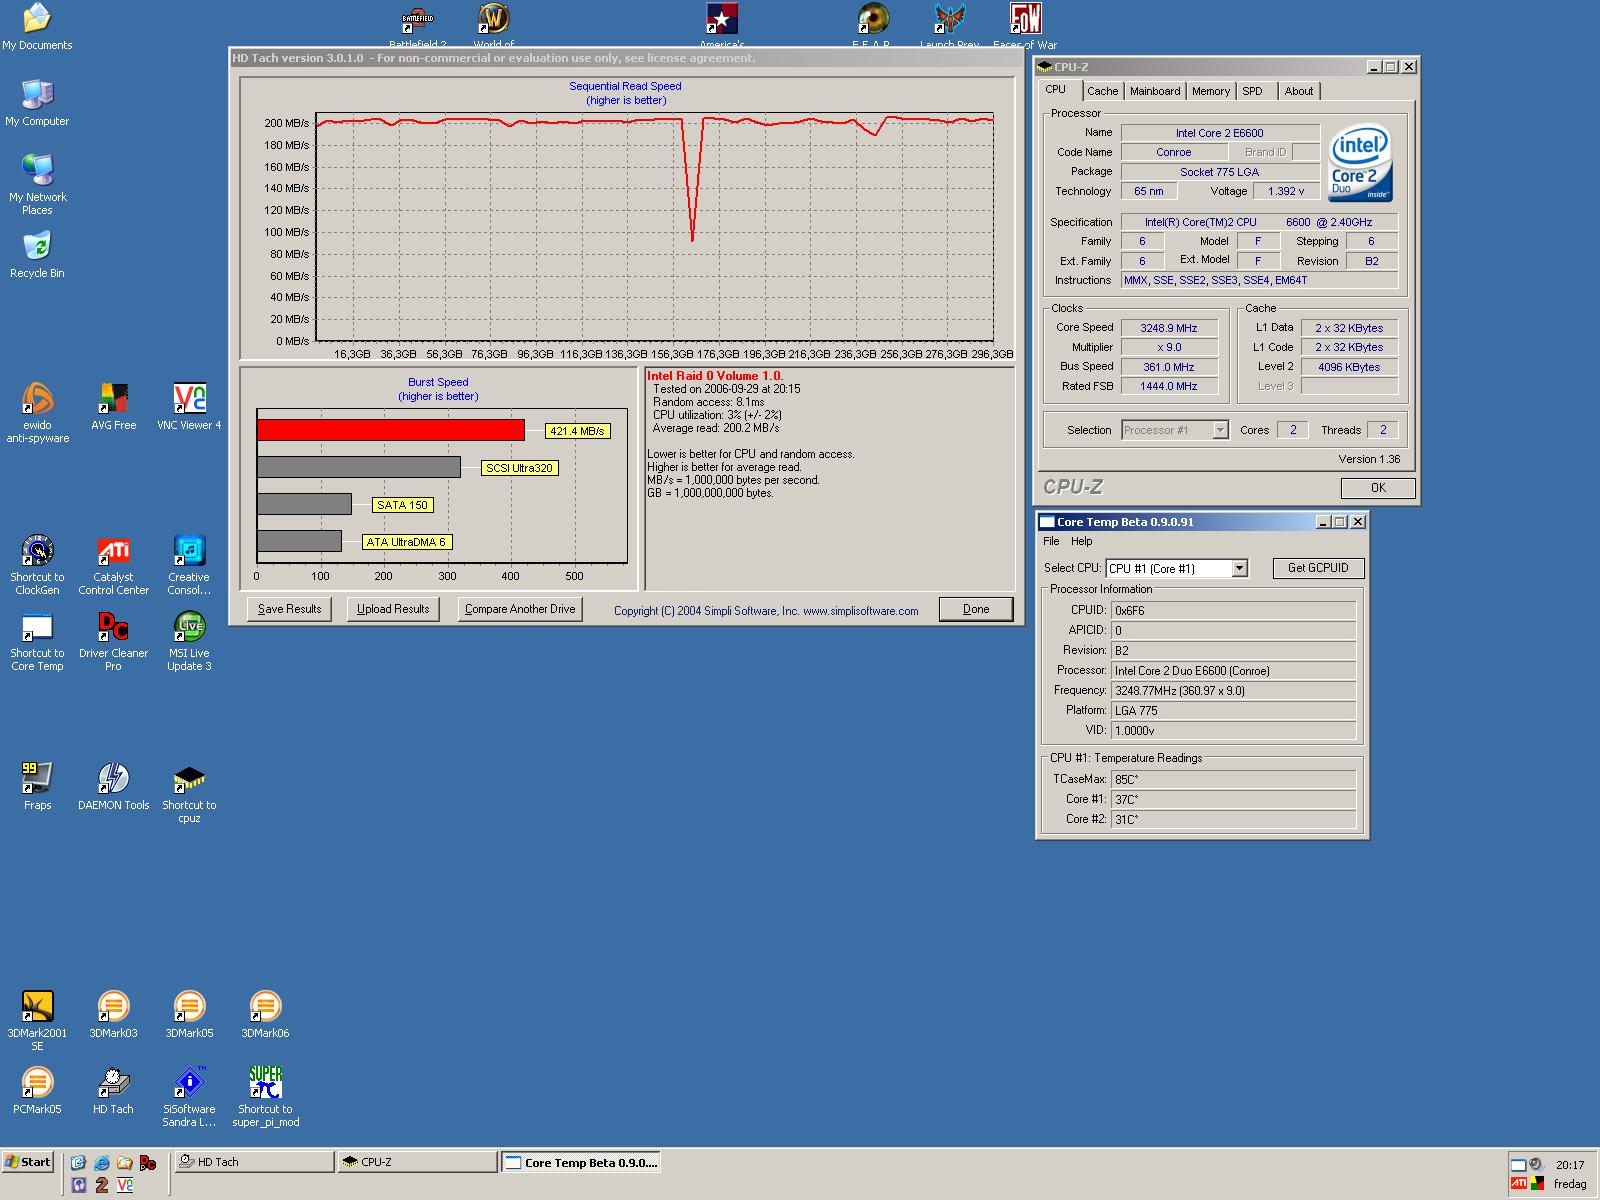The image size is (1600, 1200).
Task: Click the Done button in HD Tach
Action: [976, 609]
